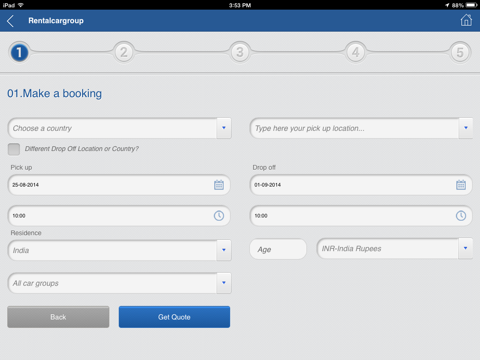Open the home icon in header
This screenshot has height=360, width=480.
(466, 20)
